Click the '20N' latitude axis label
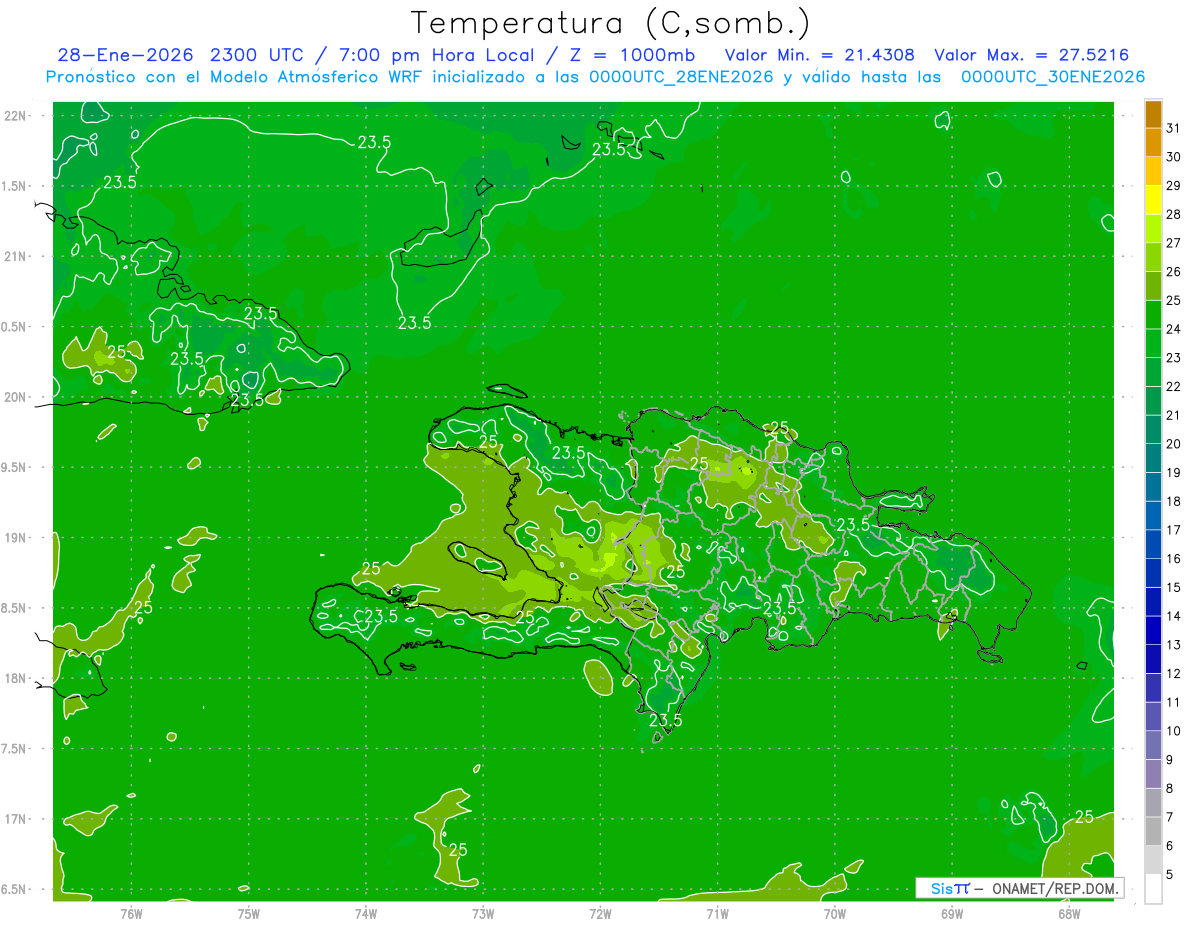 pos(16,397)
